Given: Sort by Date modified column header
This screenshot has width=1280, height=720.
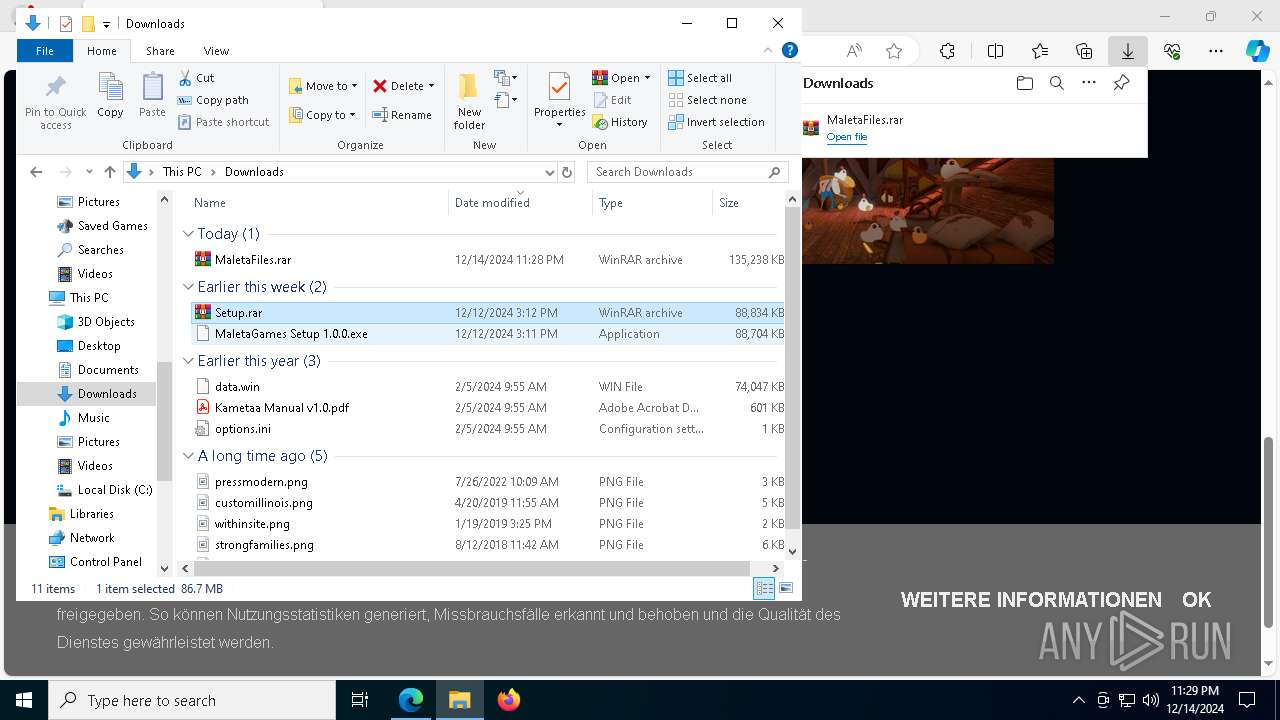Looking at the screenshot, I should pos(520,203).
